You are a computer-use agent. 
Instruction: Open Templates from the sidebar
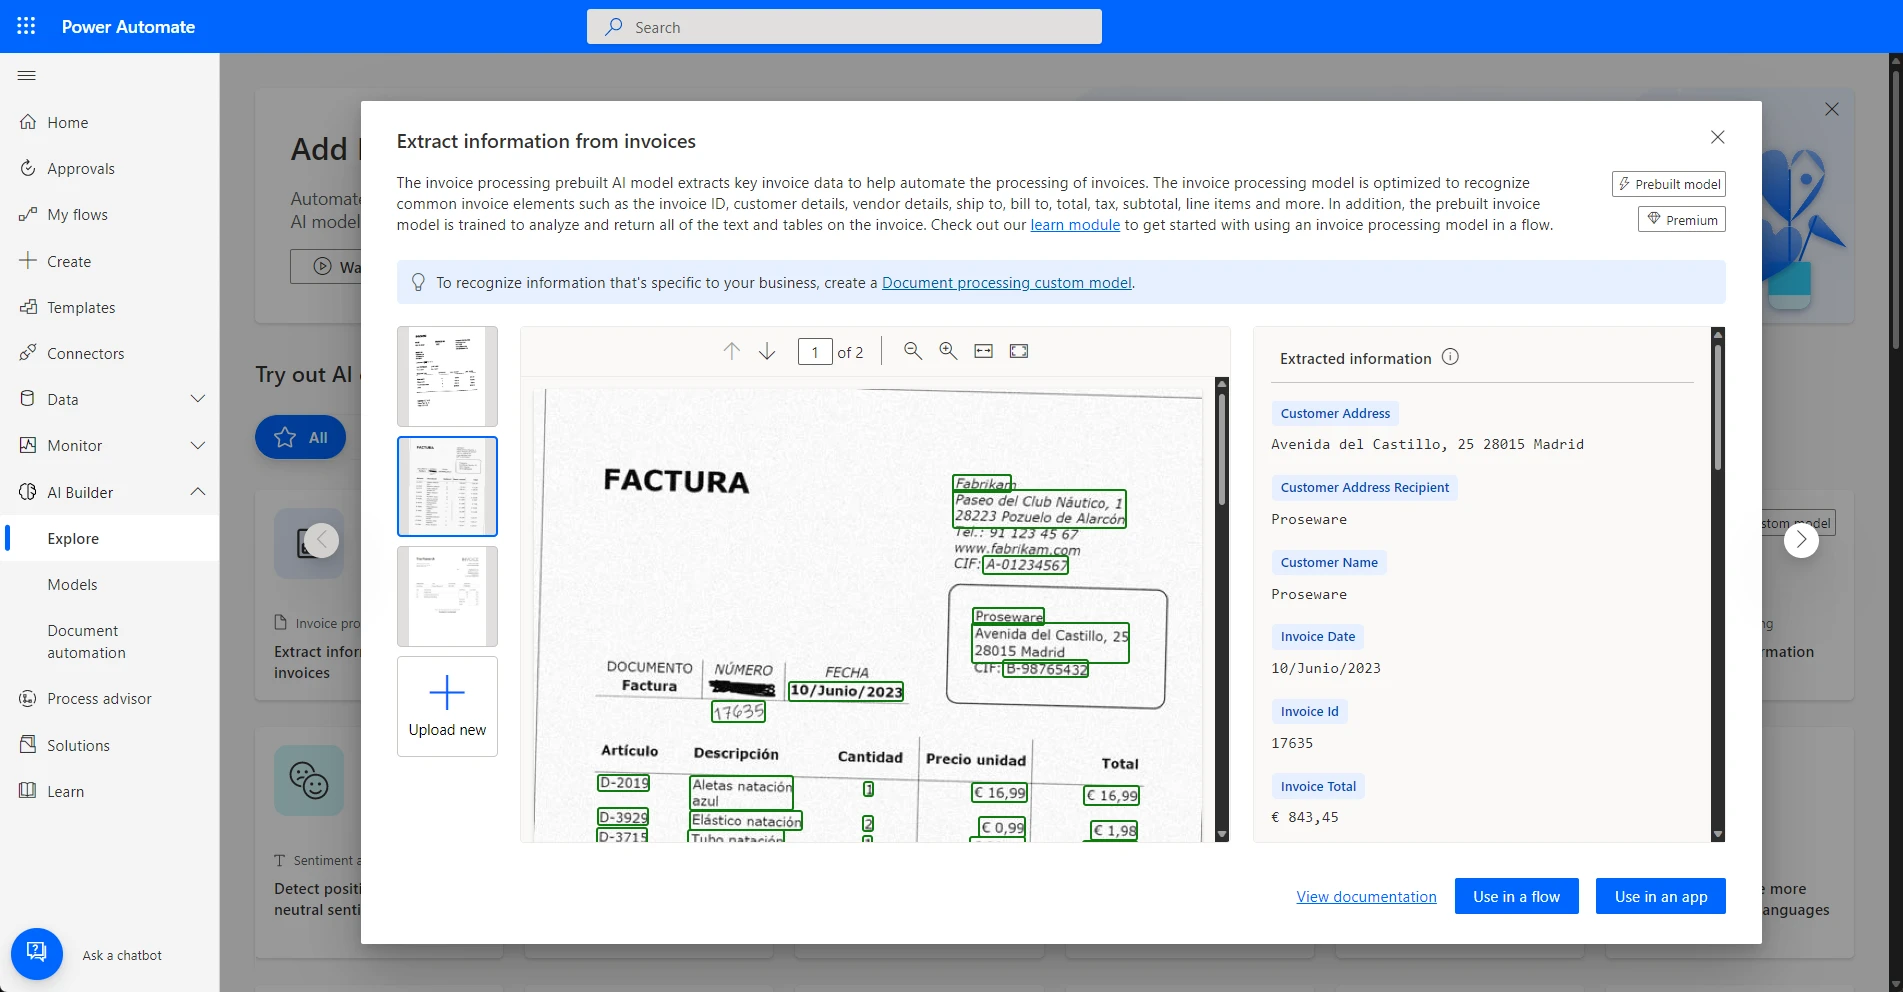pyautogui.click(x=80, y=307)
